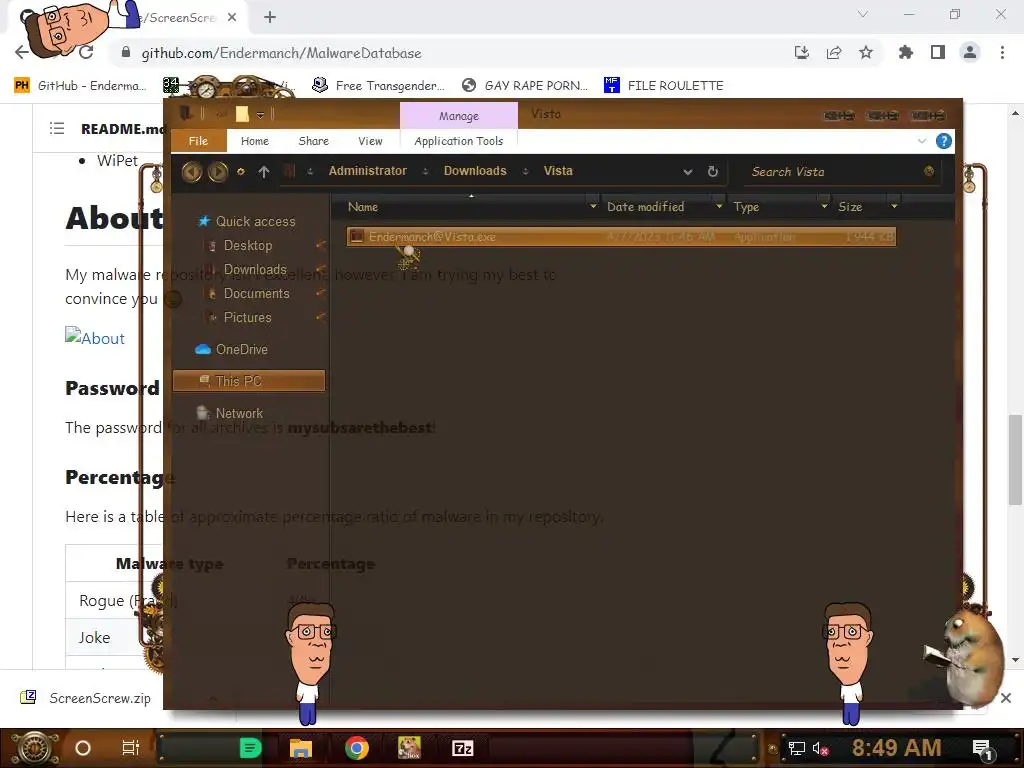Open the Size column filter dropdown
Screen dimensions: 1024x768
[894, 206]
